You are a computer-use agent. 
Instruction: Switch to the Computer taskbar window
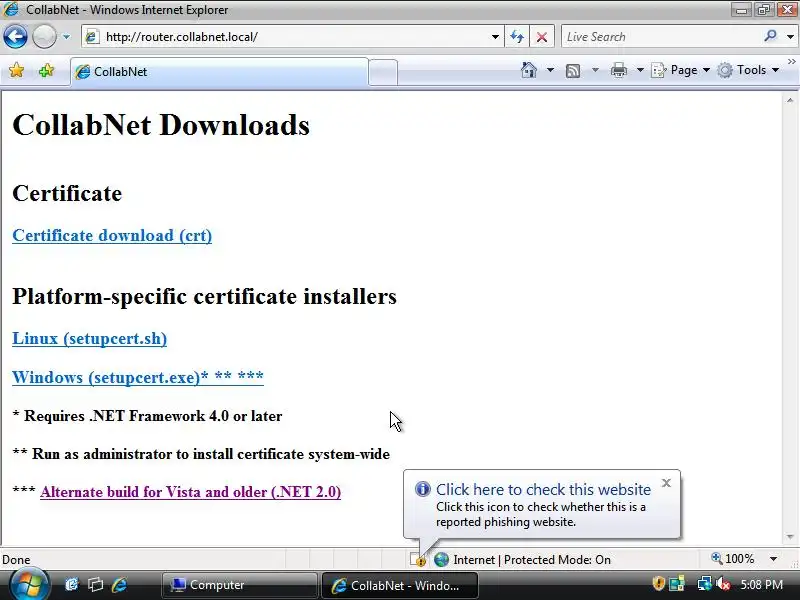(x=240, y=585)
